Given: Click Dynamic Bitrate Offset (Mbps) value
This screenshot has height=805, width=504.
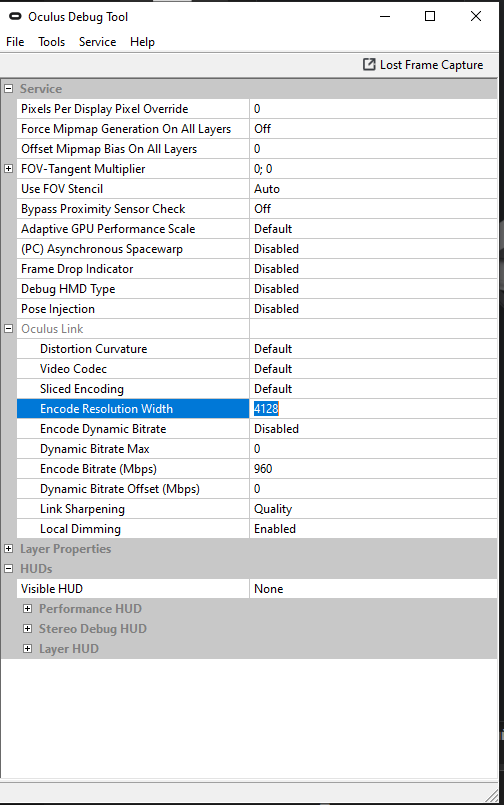Looking at the screenshot, I should point(373,489).
